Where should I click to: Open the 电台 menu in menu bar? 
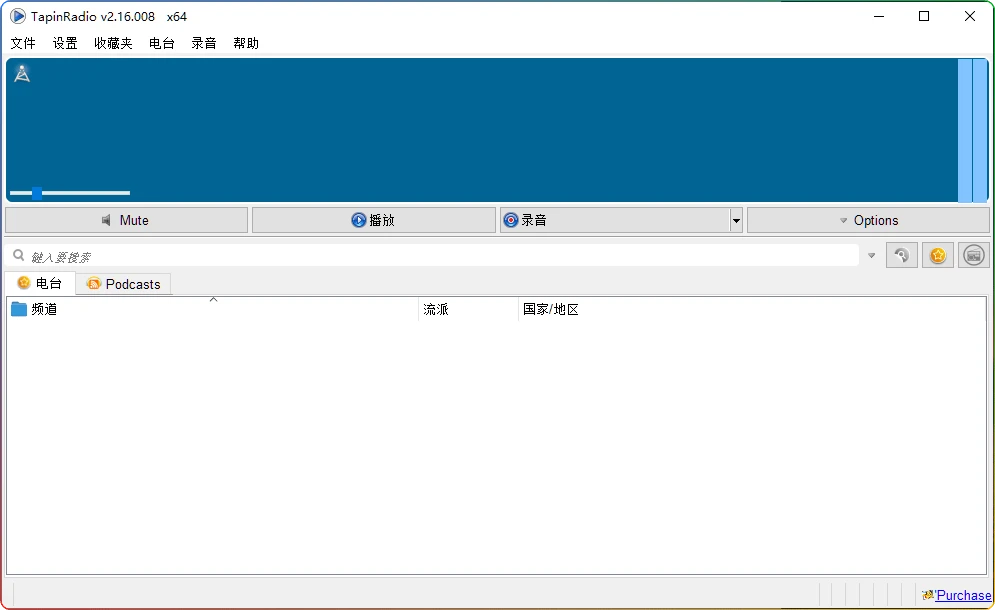tap(161, 43)
